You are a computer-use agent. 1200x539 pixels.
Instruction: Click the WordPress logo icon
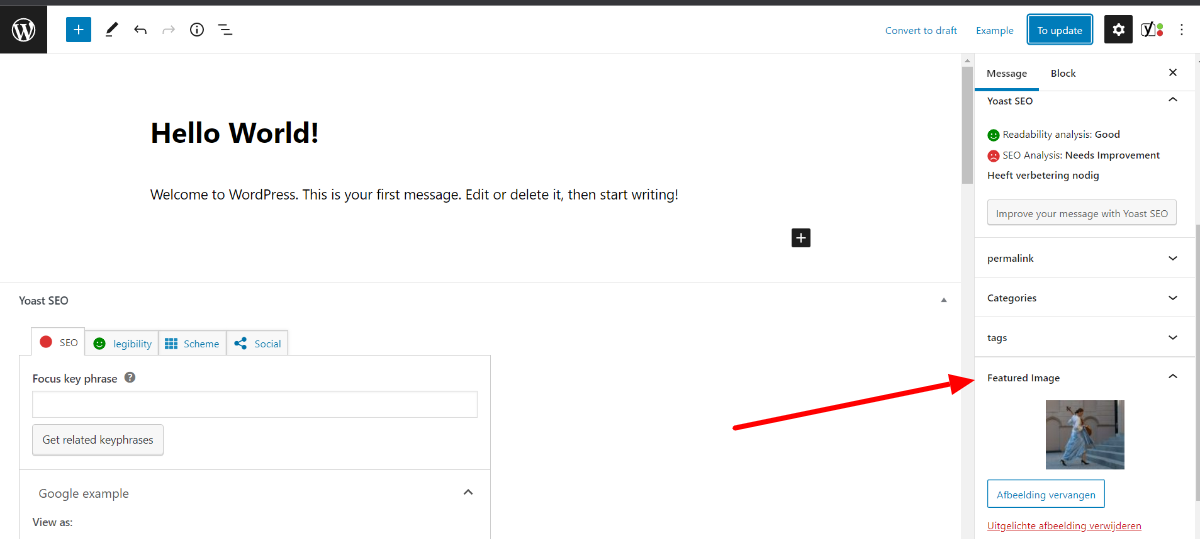[24, 30]
